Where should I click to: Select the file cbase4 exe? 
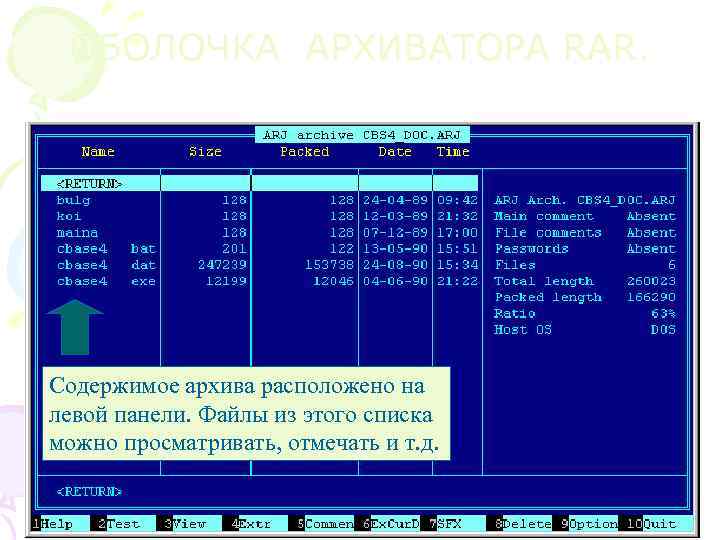coord(106,281)
